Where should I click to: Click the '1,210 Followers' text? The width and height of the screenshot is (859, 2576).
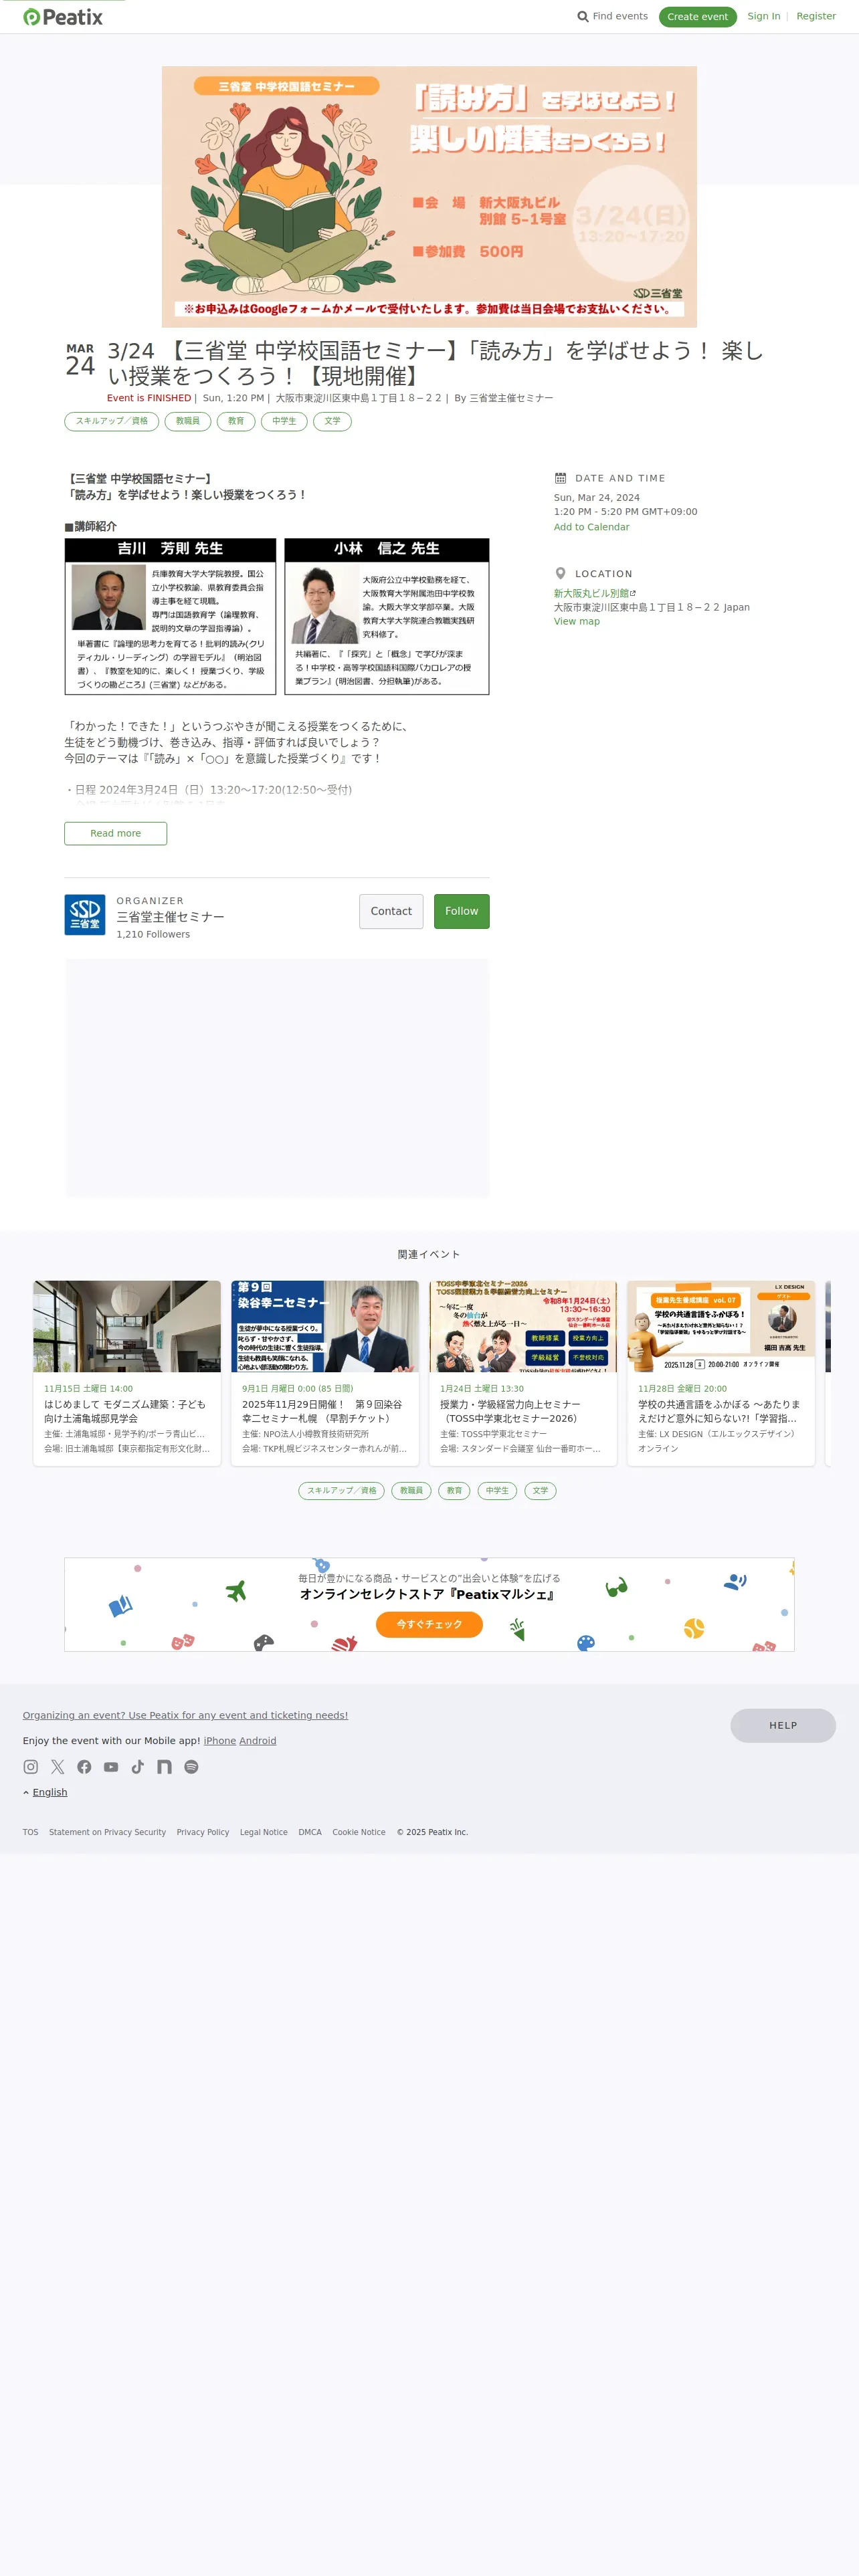(x=153, y=934)
